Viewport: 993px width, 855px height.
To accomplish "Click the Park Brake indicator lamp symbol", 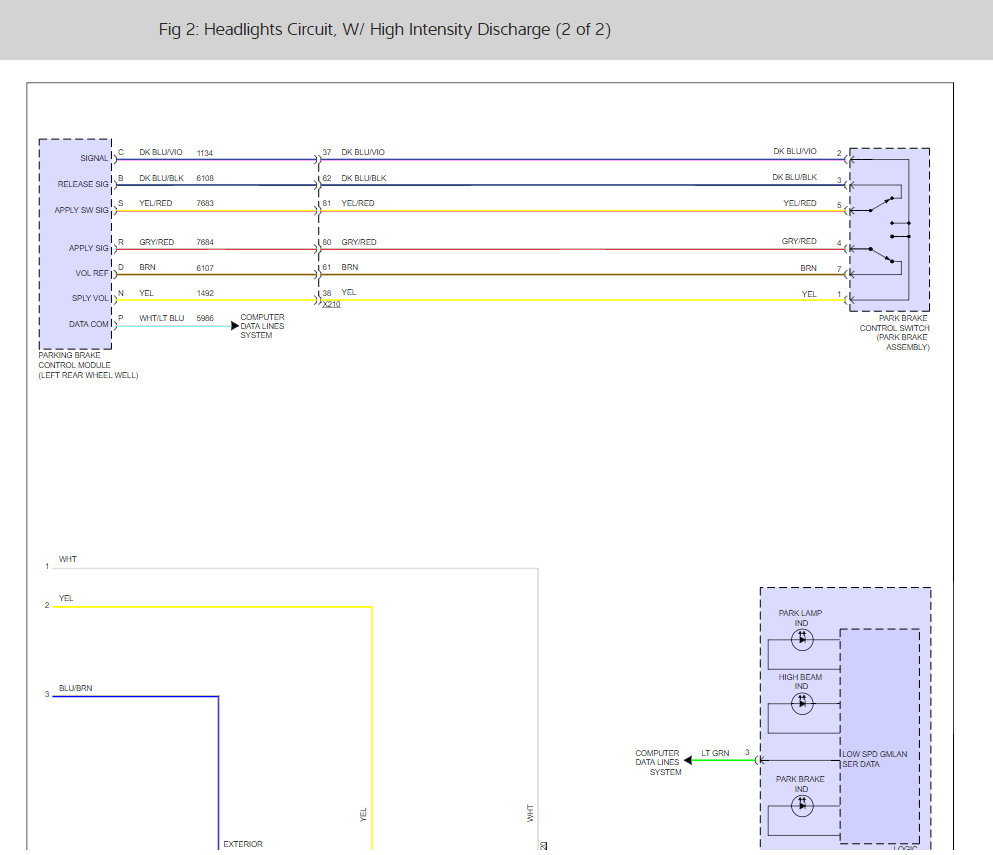I will click(801, 805).
